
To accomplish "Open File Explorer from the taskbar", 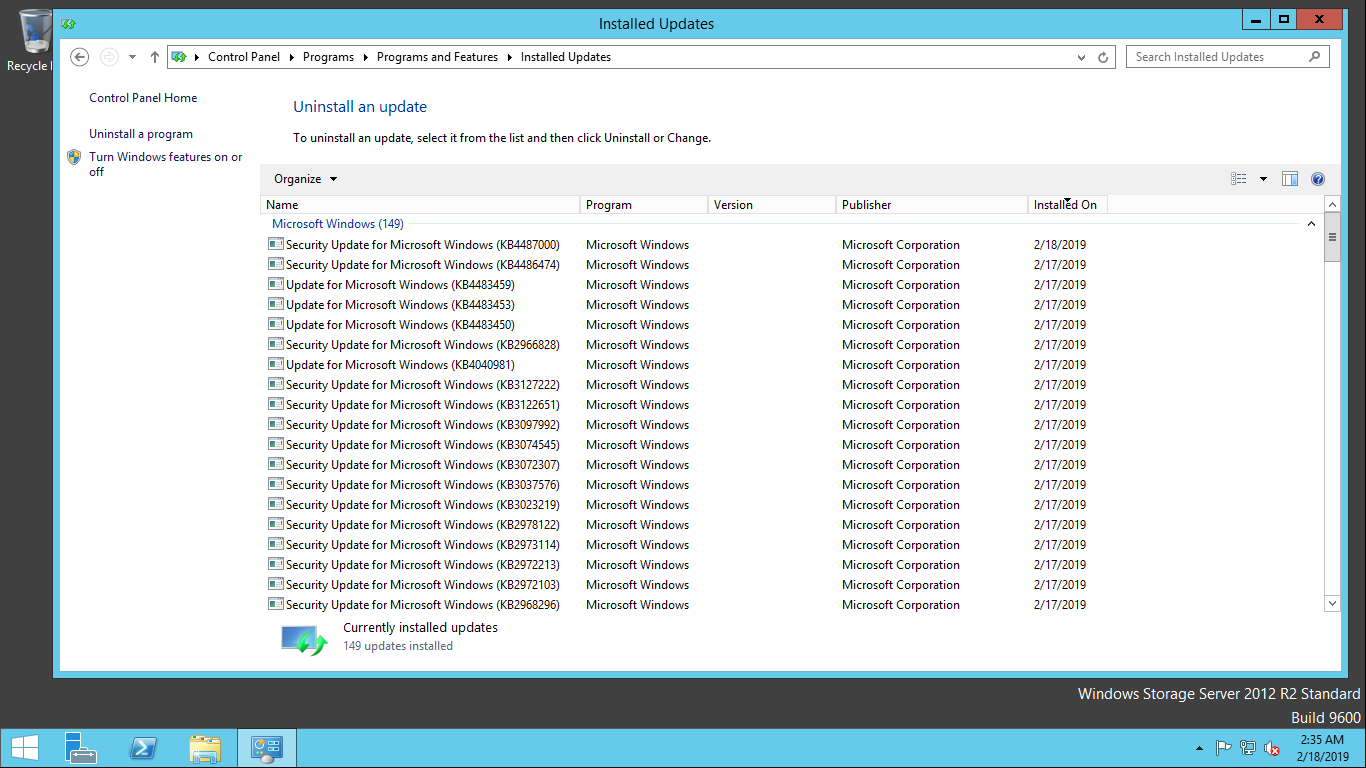I will click(x=205, y=748).
